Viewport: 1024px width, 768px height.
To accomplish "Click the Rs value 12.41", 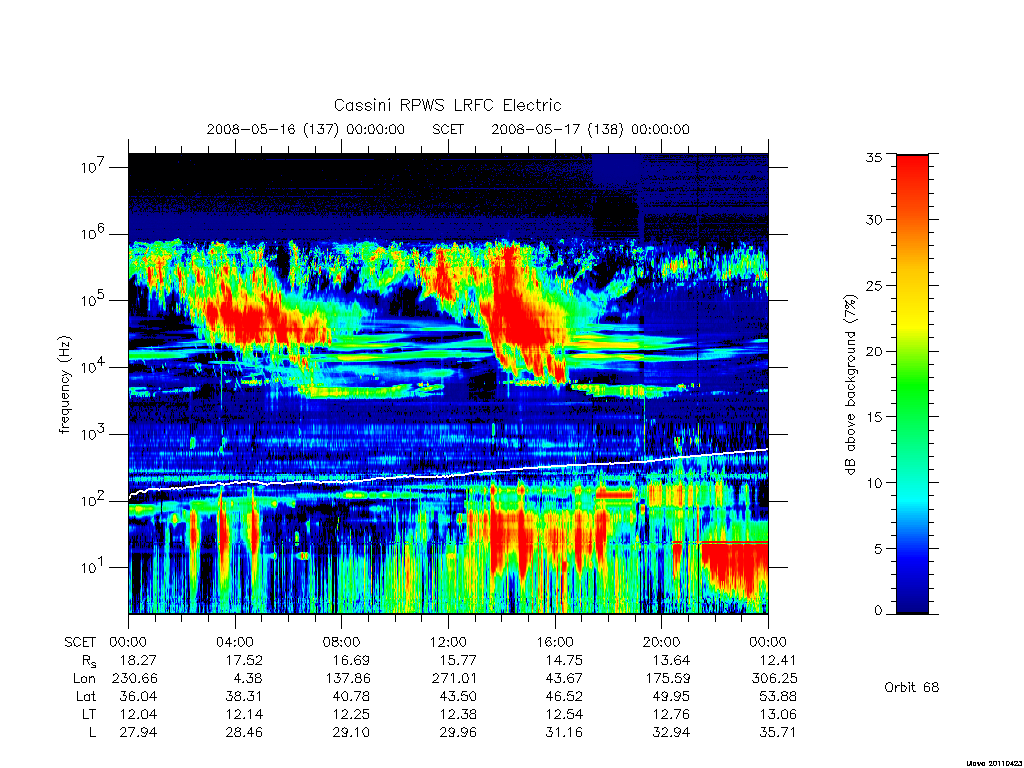I will tap(777, 660).
